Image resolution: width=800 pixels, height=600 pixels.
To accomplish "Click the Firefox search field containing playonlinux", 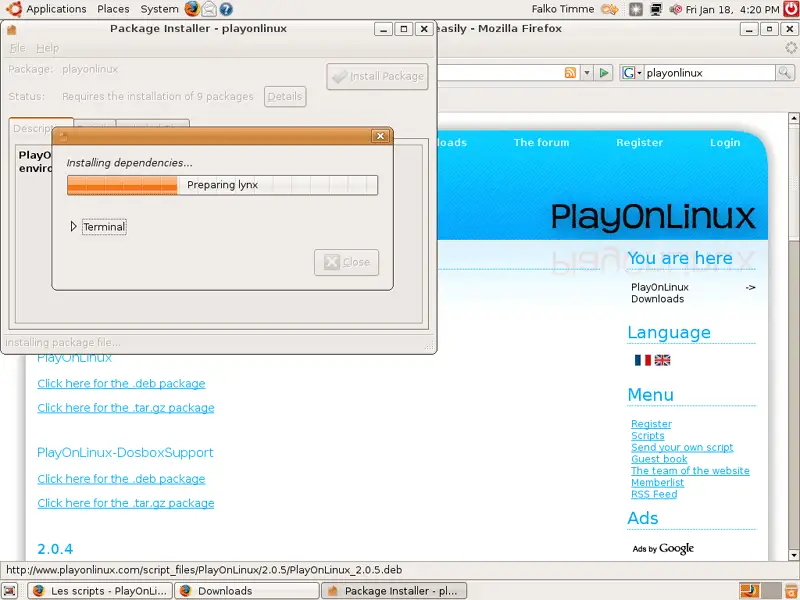I will pyautogui.click(x=709, y=73).
